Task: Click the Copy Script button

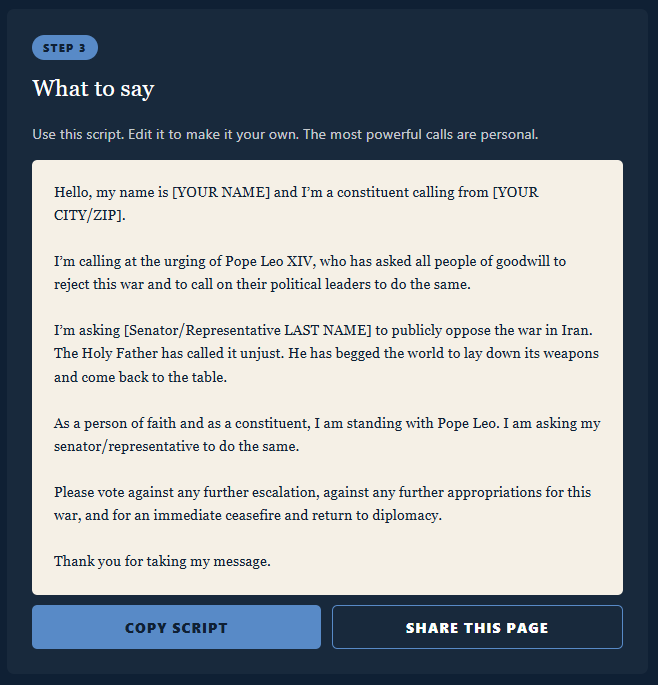Action: pyautogui.click(x=176, y=628)
